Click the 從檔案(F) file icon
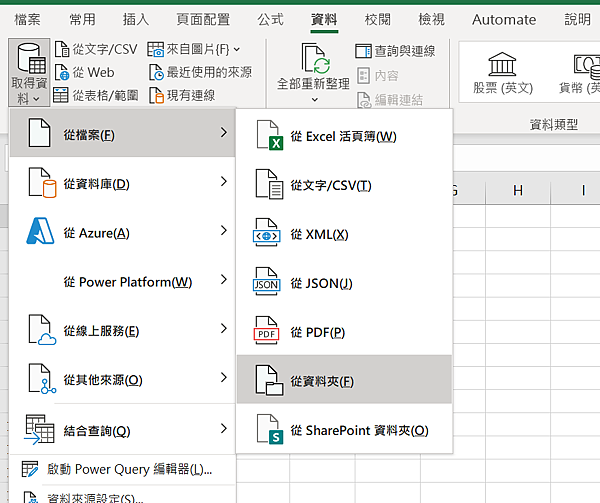Screen dimensions: 600x503 pyautogui.click(x=39, y=133)
